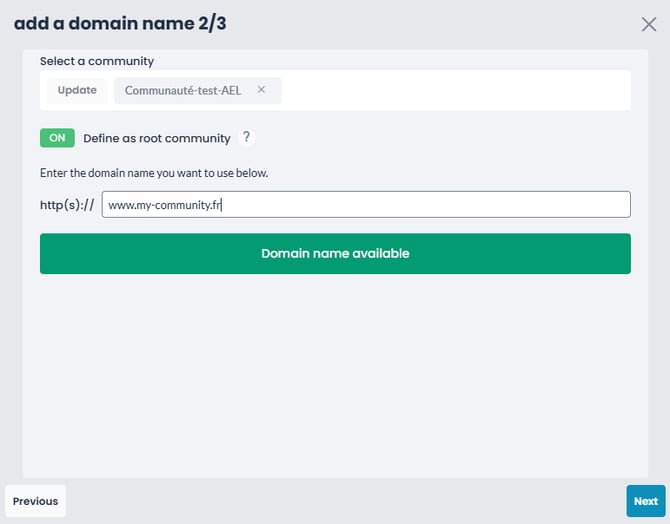Open community selector via its empty area
This screenshot has width=670, height=524.
[x=455, y=91]
